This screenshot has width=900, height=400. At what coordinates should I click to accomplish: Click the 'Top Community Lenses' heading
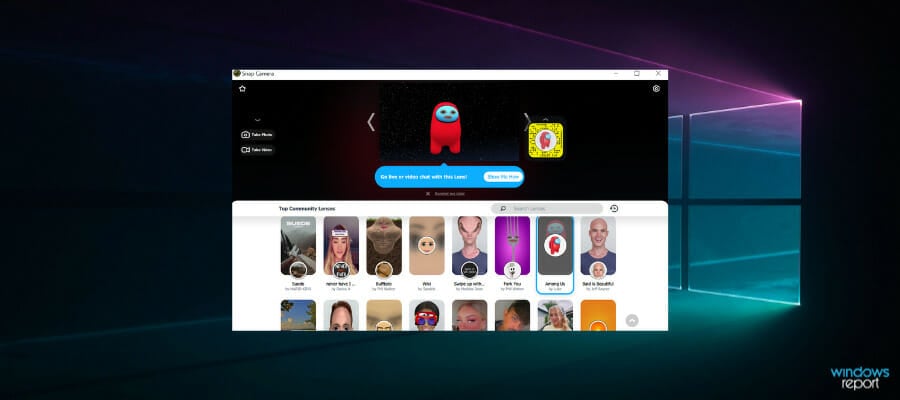[x=307, y=208]
